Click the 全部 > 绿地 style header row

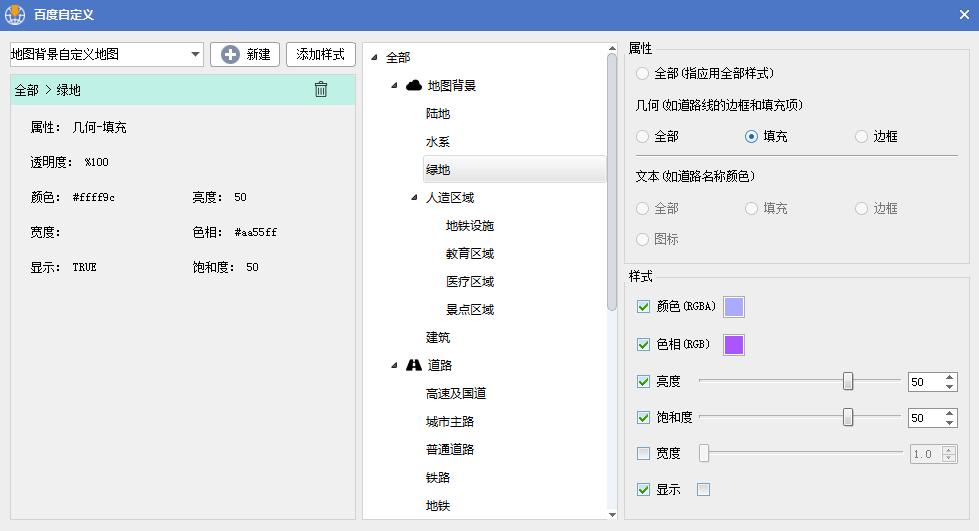(183, 89)
